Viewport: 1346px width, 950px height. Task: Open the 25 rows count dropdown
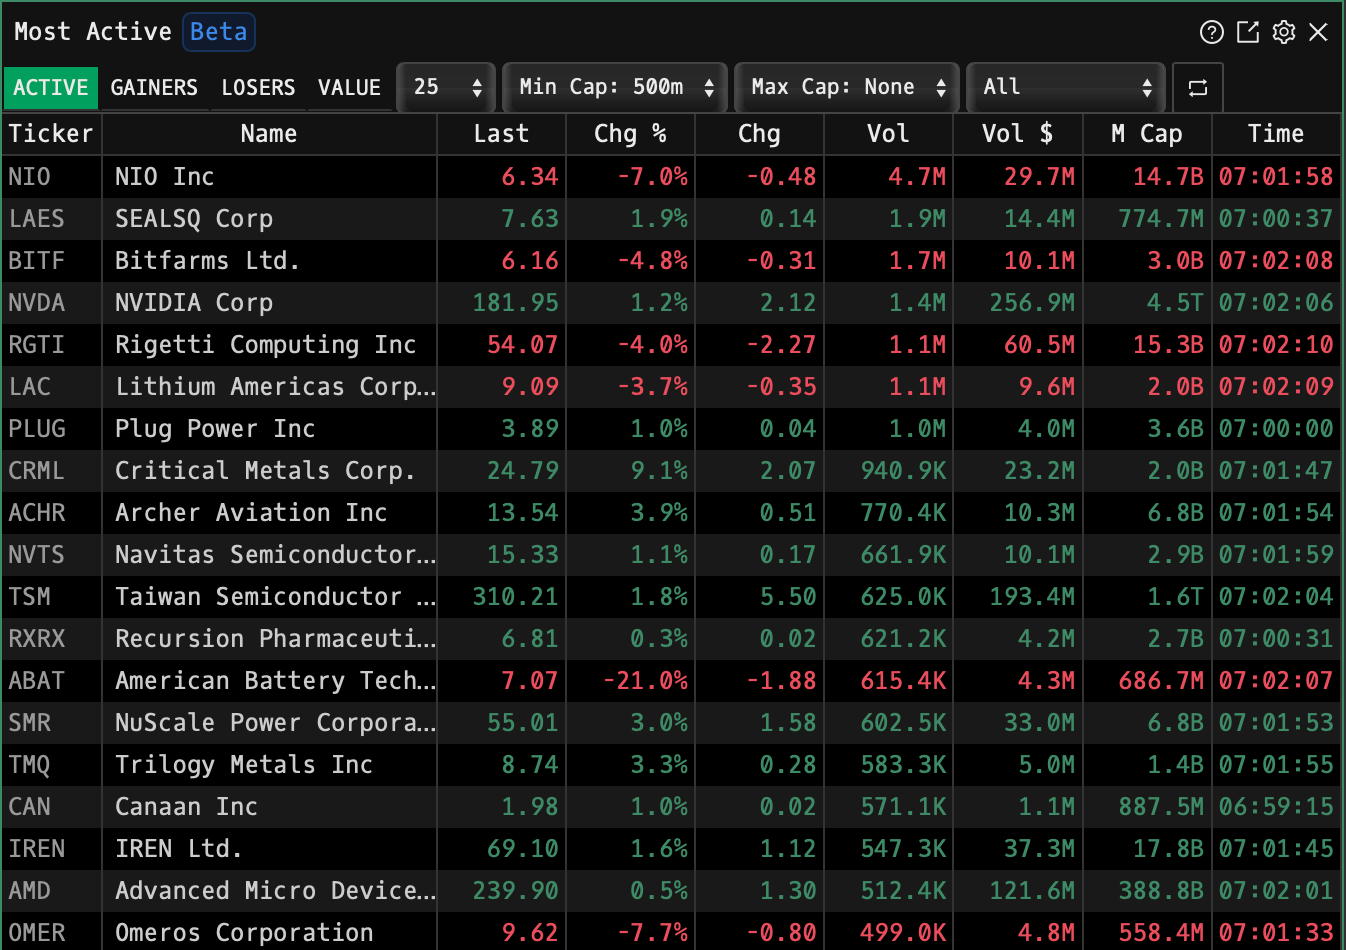[x=446, y=88]
